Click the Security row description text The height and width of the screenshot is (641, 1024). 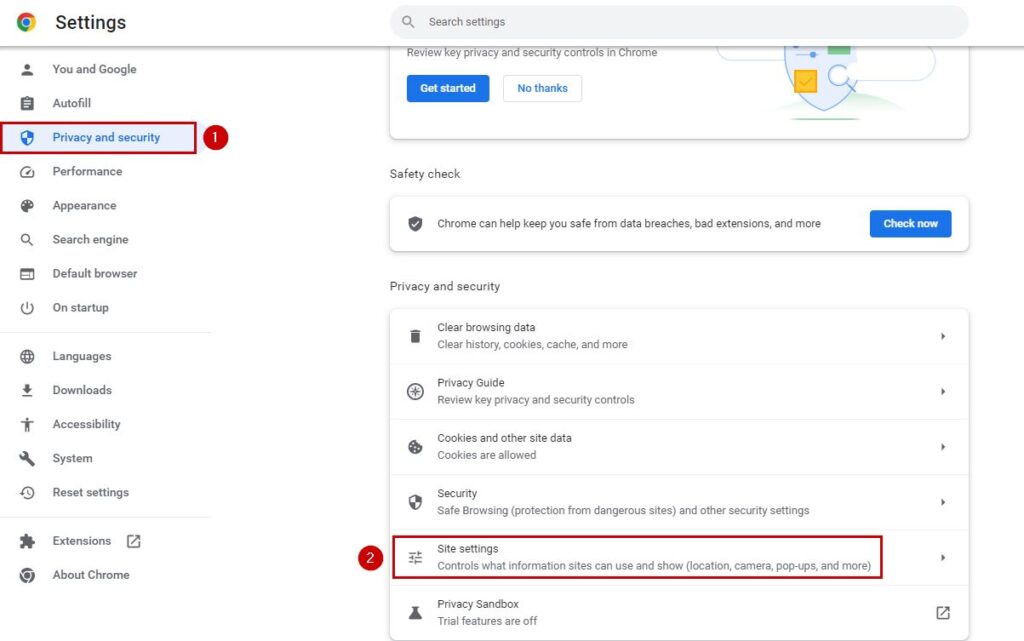click(623, 510)
